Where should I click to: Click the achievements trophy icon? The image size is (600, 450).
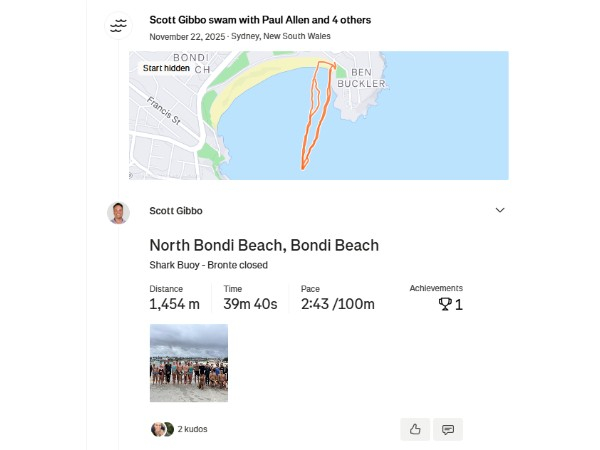point(445,304)
